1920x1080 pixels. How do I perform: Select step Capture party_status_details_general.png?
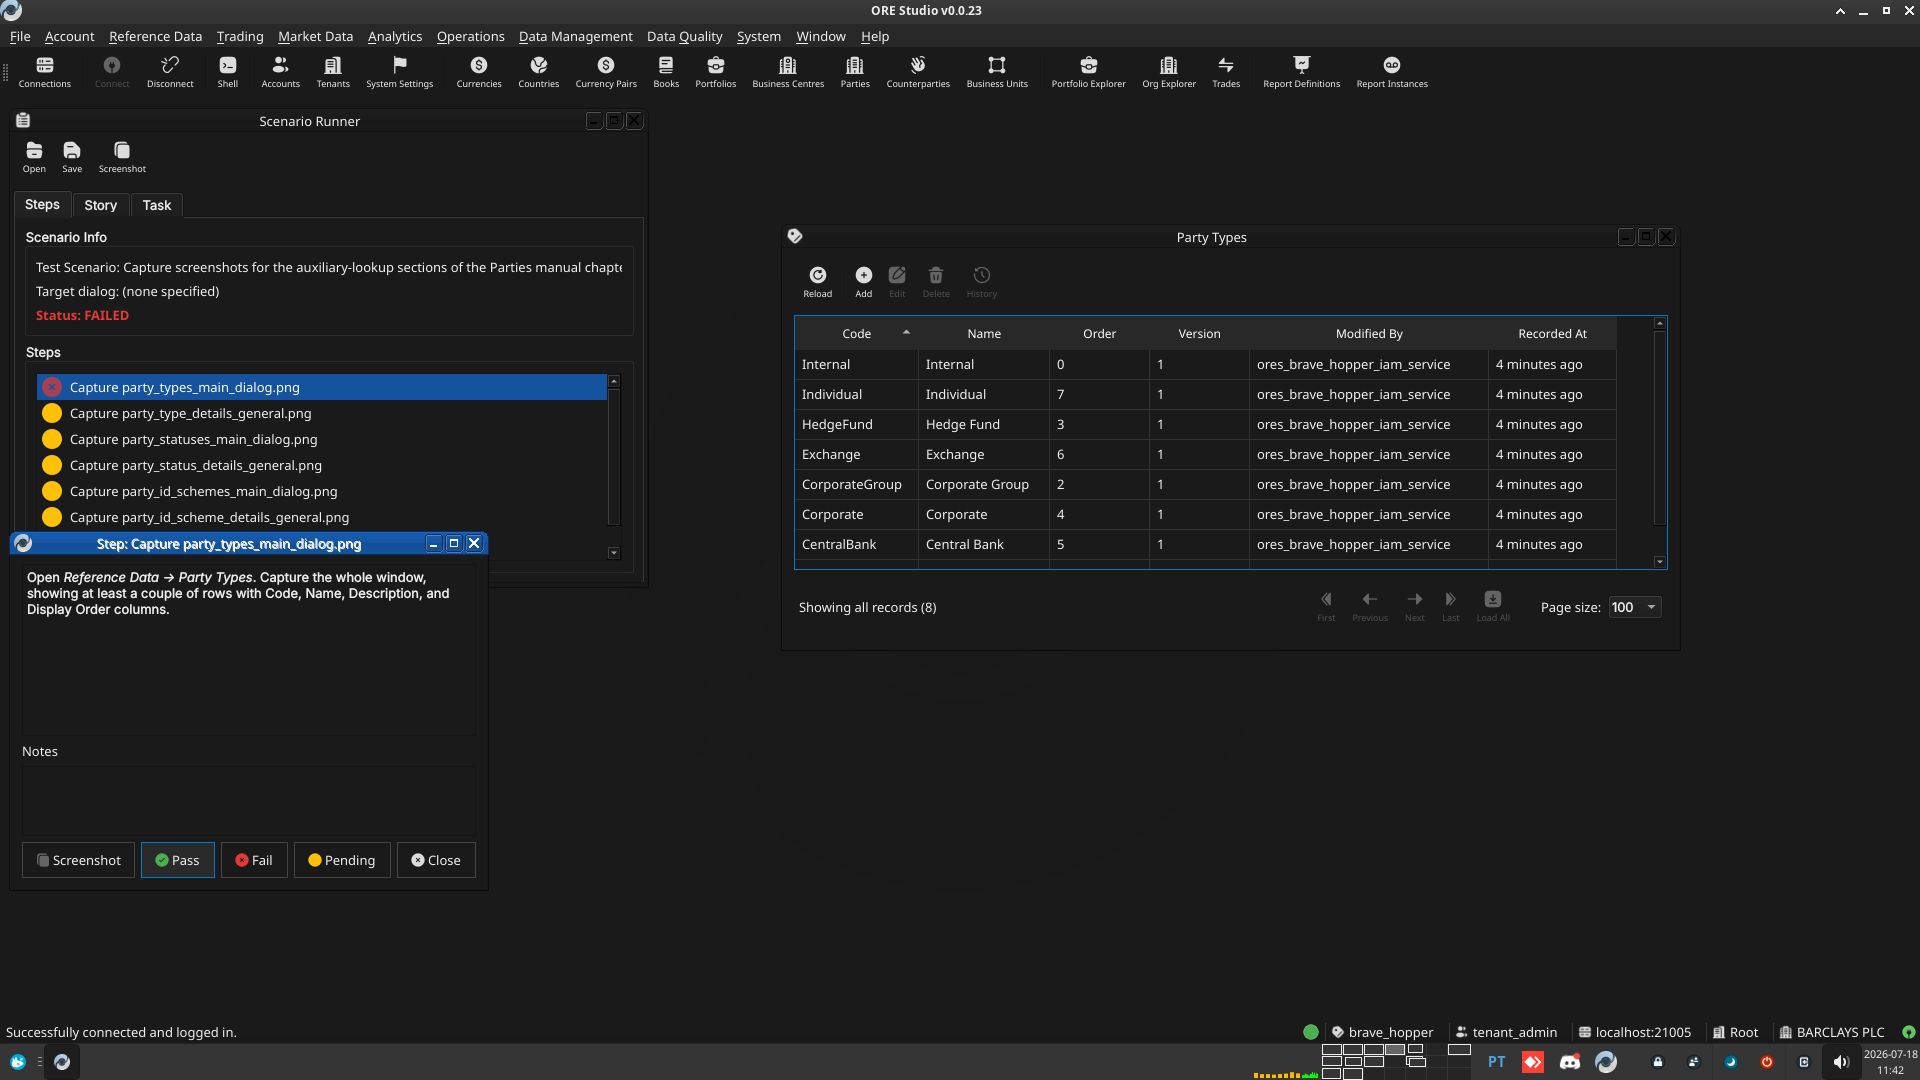click(x=322, y=465)
